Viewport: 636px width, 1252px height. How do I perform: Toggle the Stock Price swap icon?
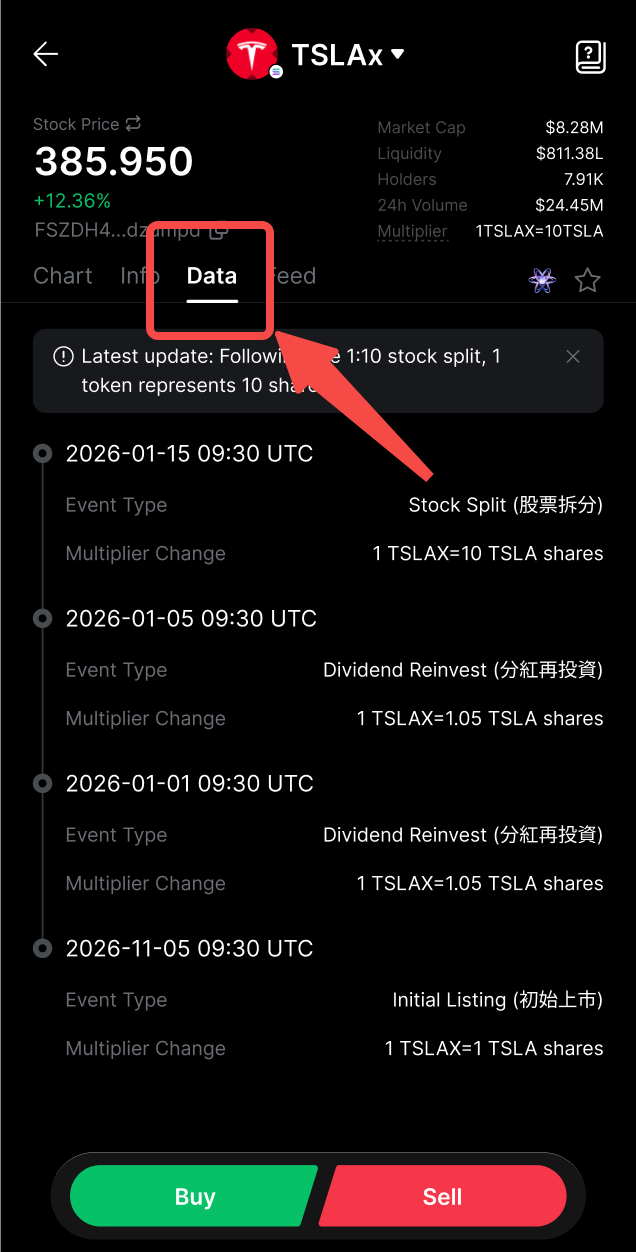tap(133, 124)
